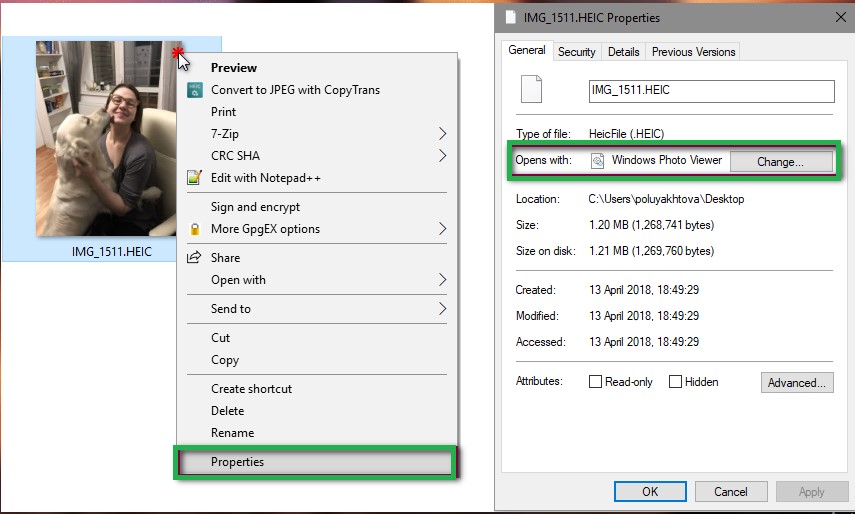The height and width of the screenshot is (514, 855).
Task: Click the Notepad++ icon in context menu
Action: tap(195, 178)
